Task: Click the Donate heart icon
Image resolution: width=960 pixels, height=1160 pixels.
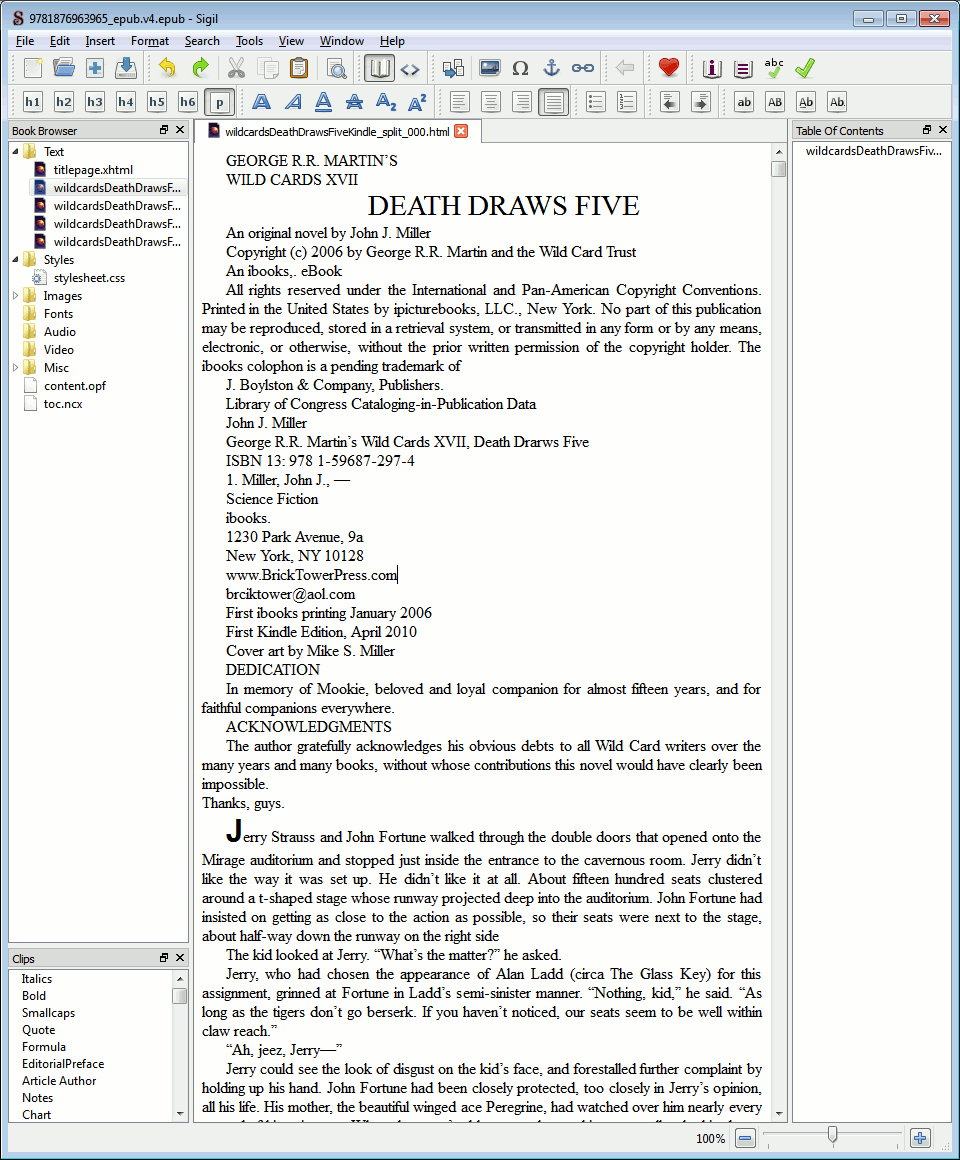Action: (669, 68)
